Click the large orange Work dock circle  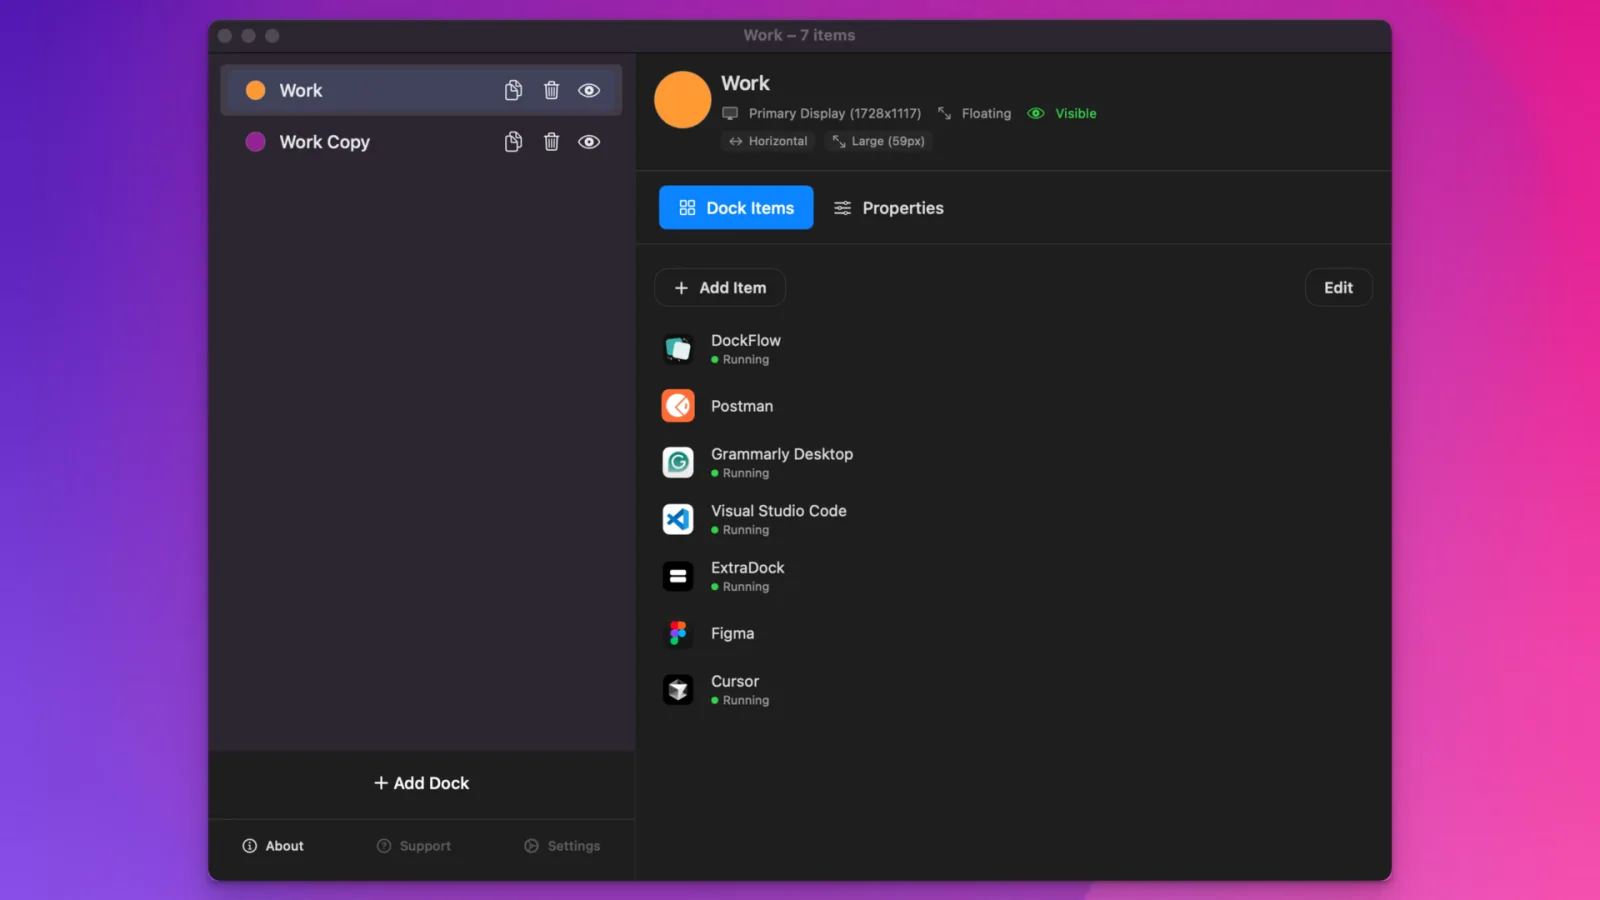click(x=682, y=99)
